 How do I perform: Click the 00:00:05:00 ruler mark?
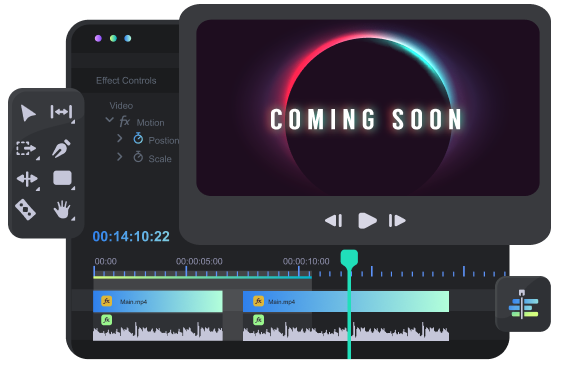pyautogui.click(x=199, y=261)
